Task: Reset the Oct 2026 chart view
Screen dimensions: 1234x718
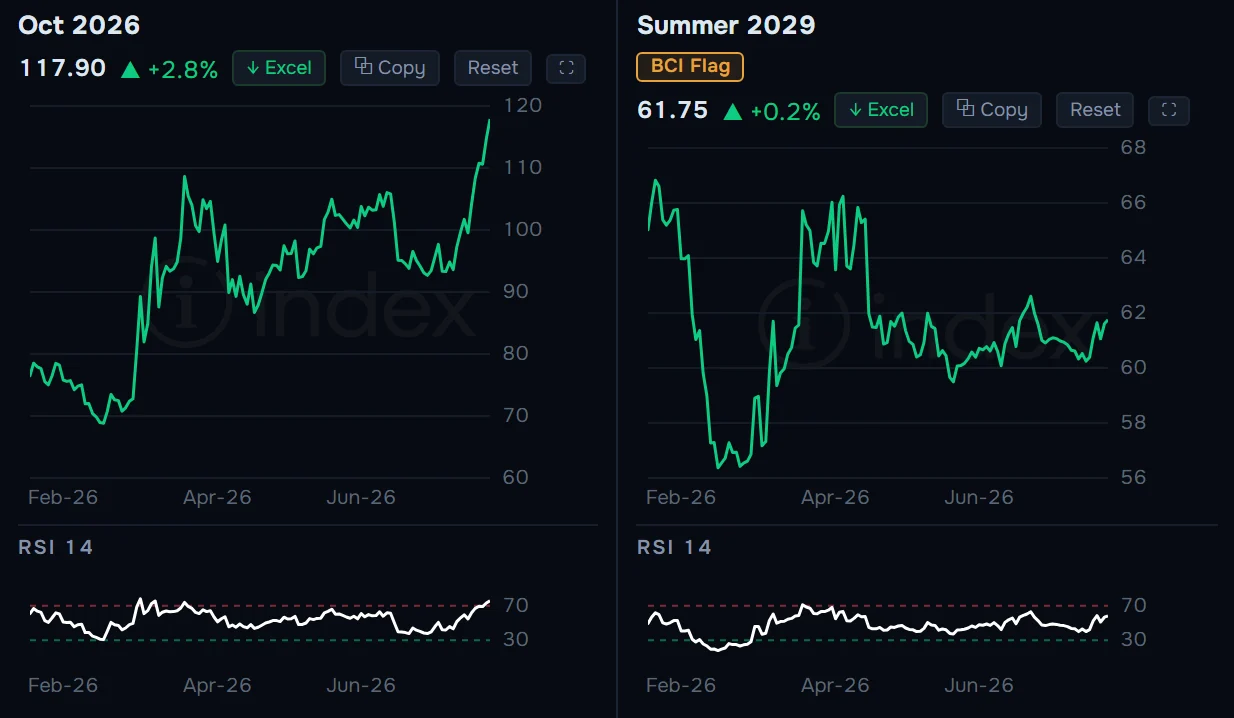Action: 493,68
